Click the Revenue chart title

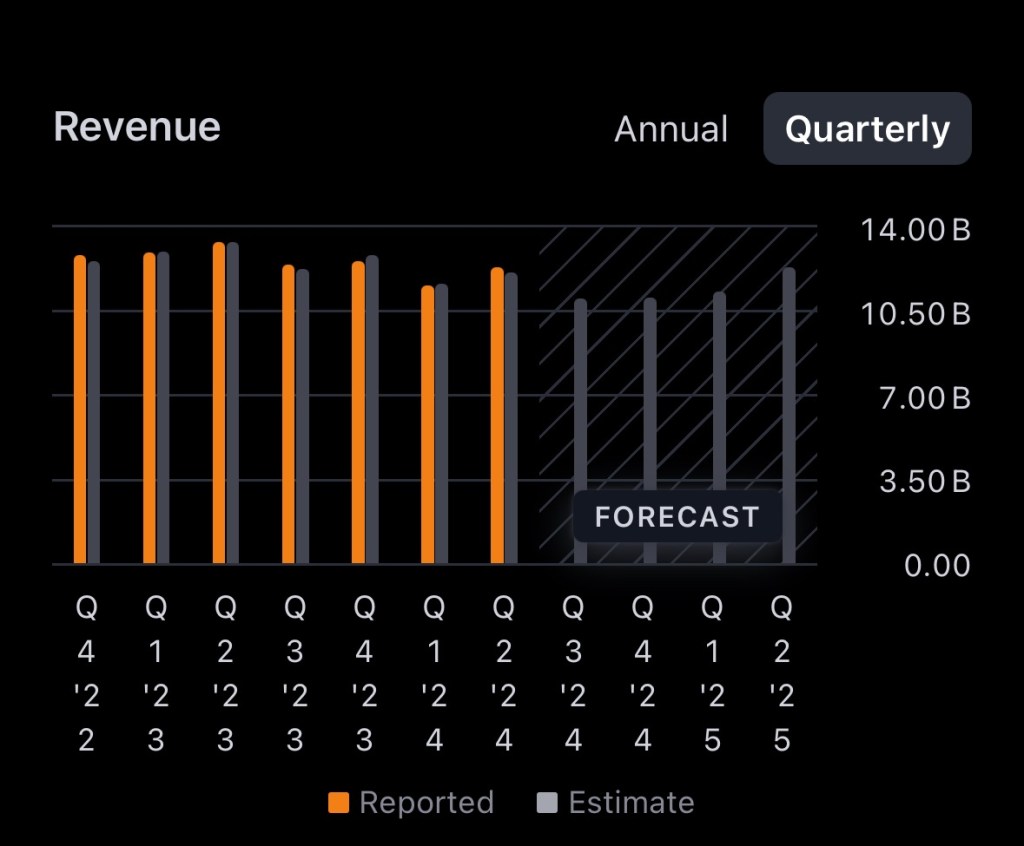[137, 127]
